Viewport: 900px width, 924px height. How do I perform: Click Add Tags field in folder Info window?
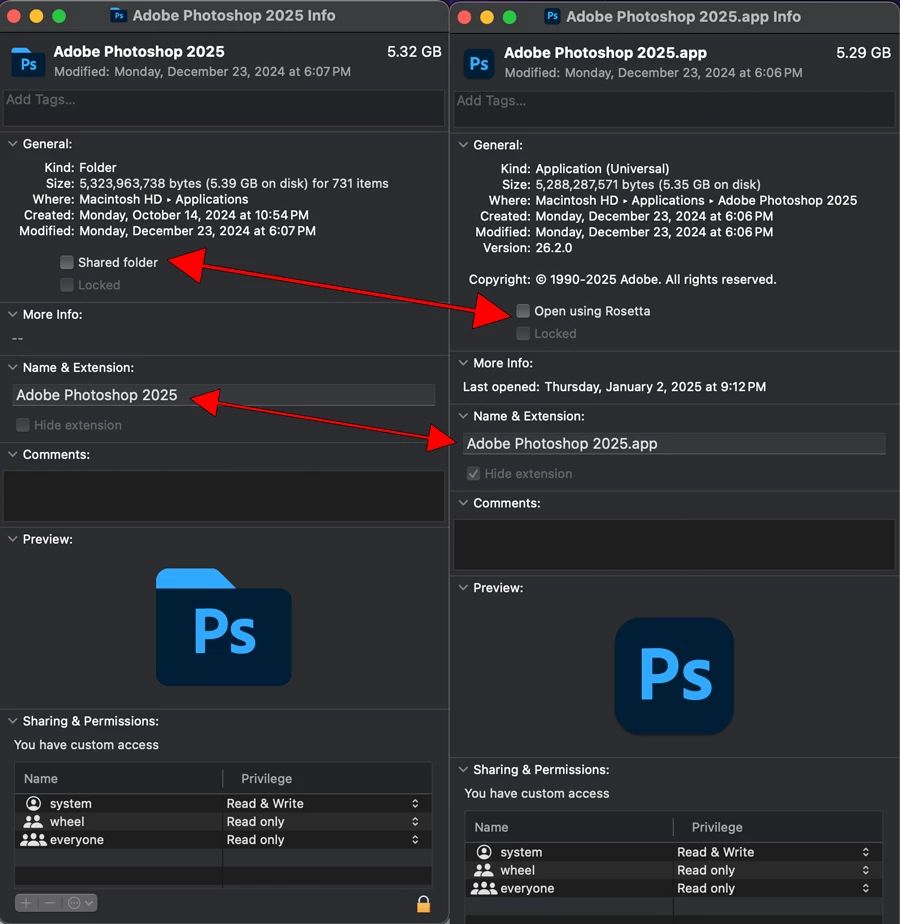tap(223, 107)
